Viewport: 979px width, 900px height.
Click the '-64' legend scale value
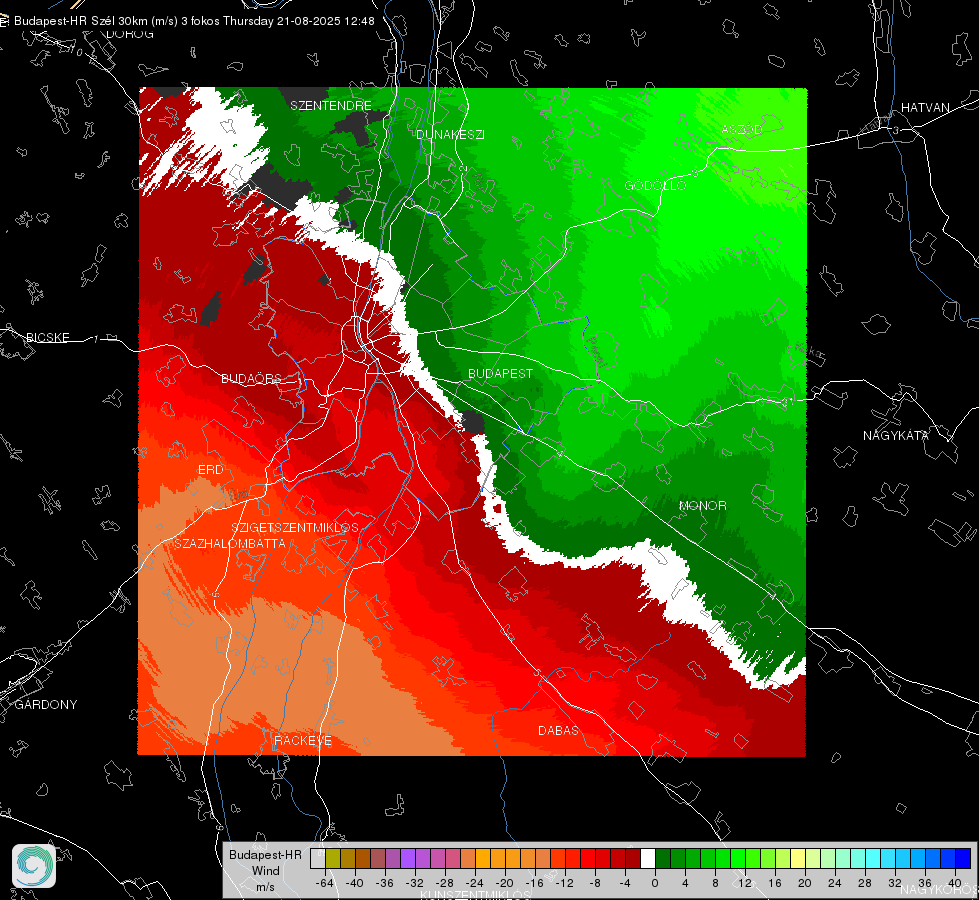click(324, 883)
